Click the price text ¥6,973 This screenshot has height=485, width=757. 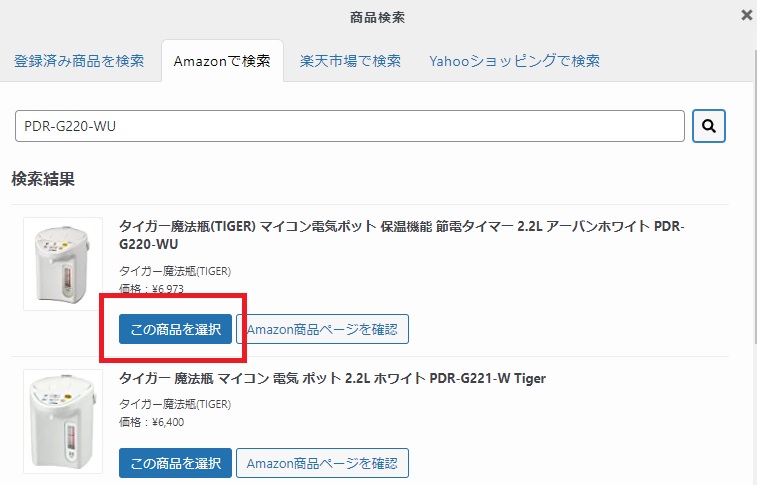tap(168, 289)
